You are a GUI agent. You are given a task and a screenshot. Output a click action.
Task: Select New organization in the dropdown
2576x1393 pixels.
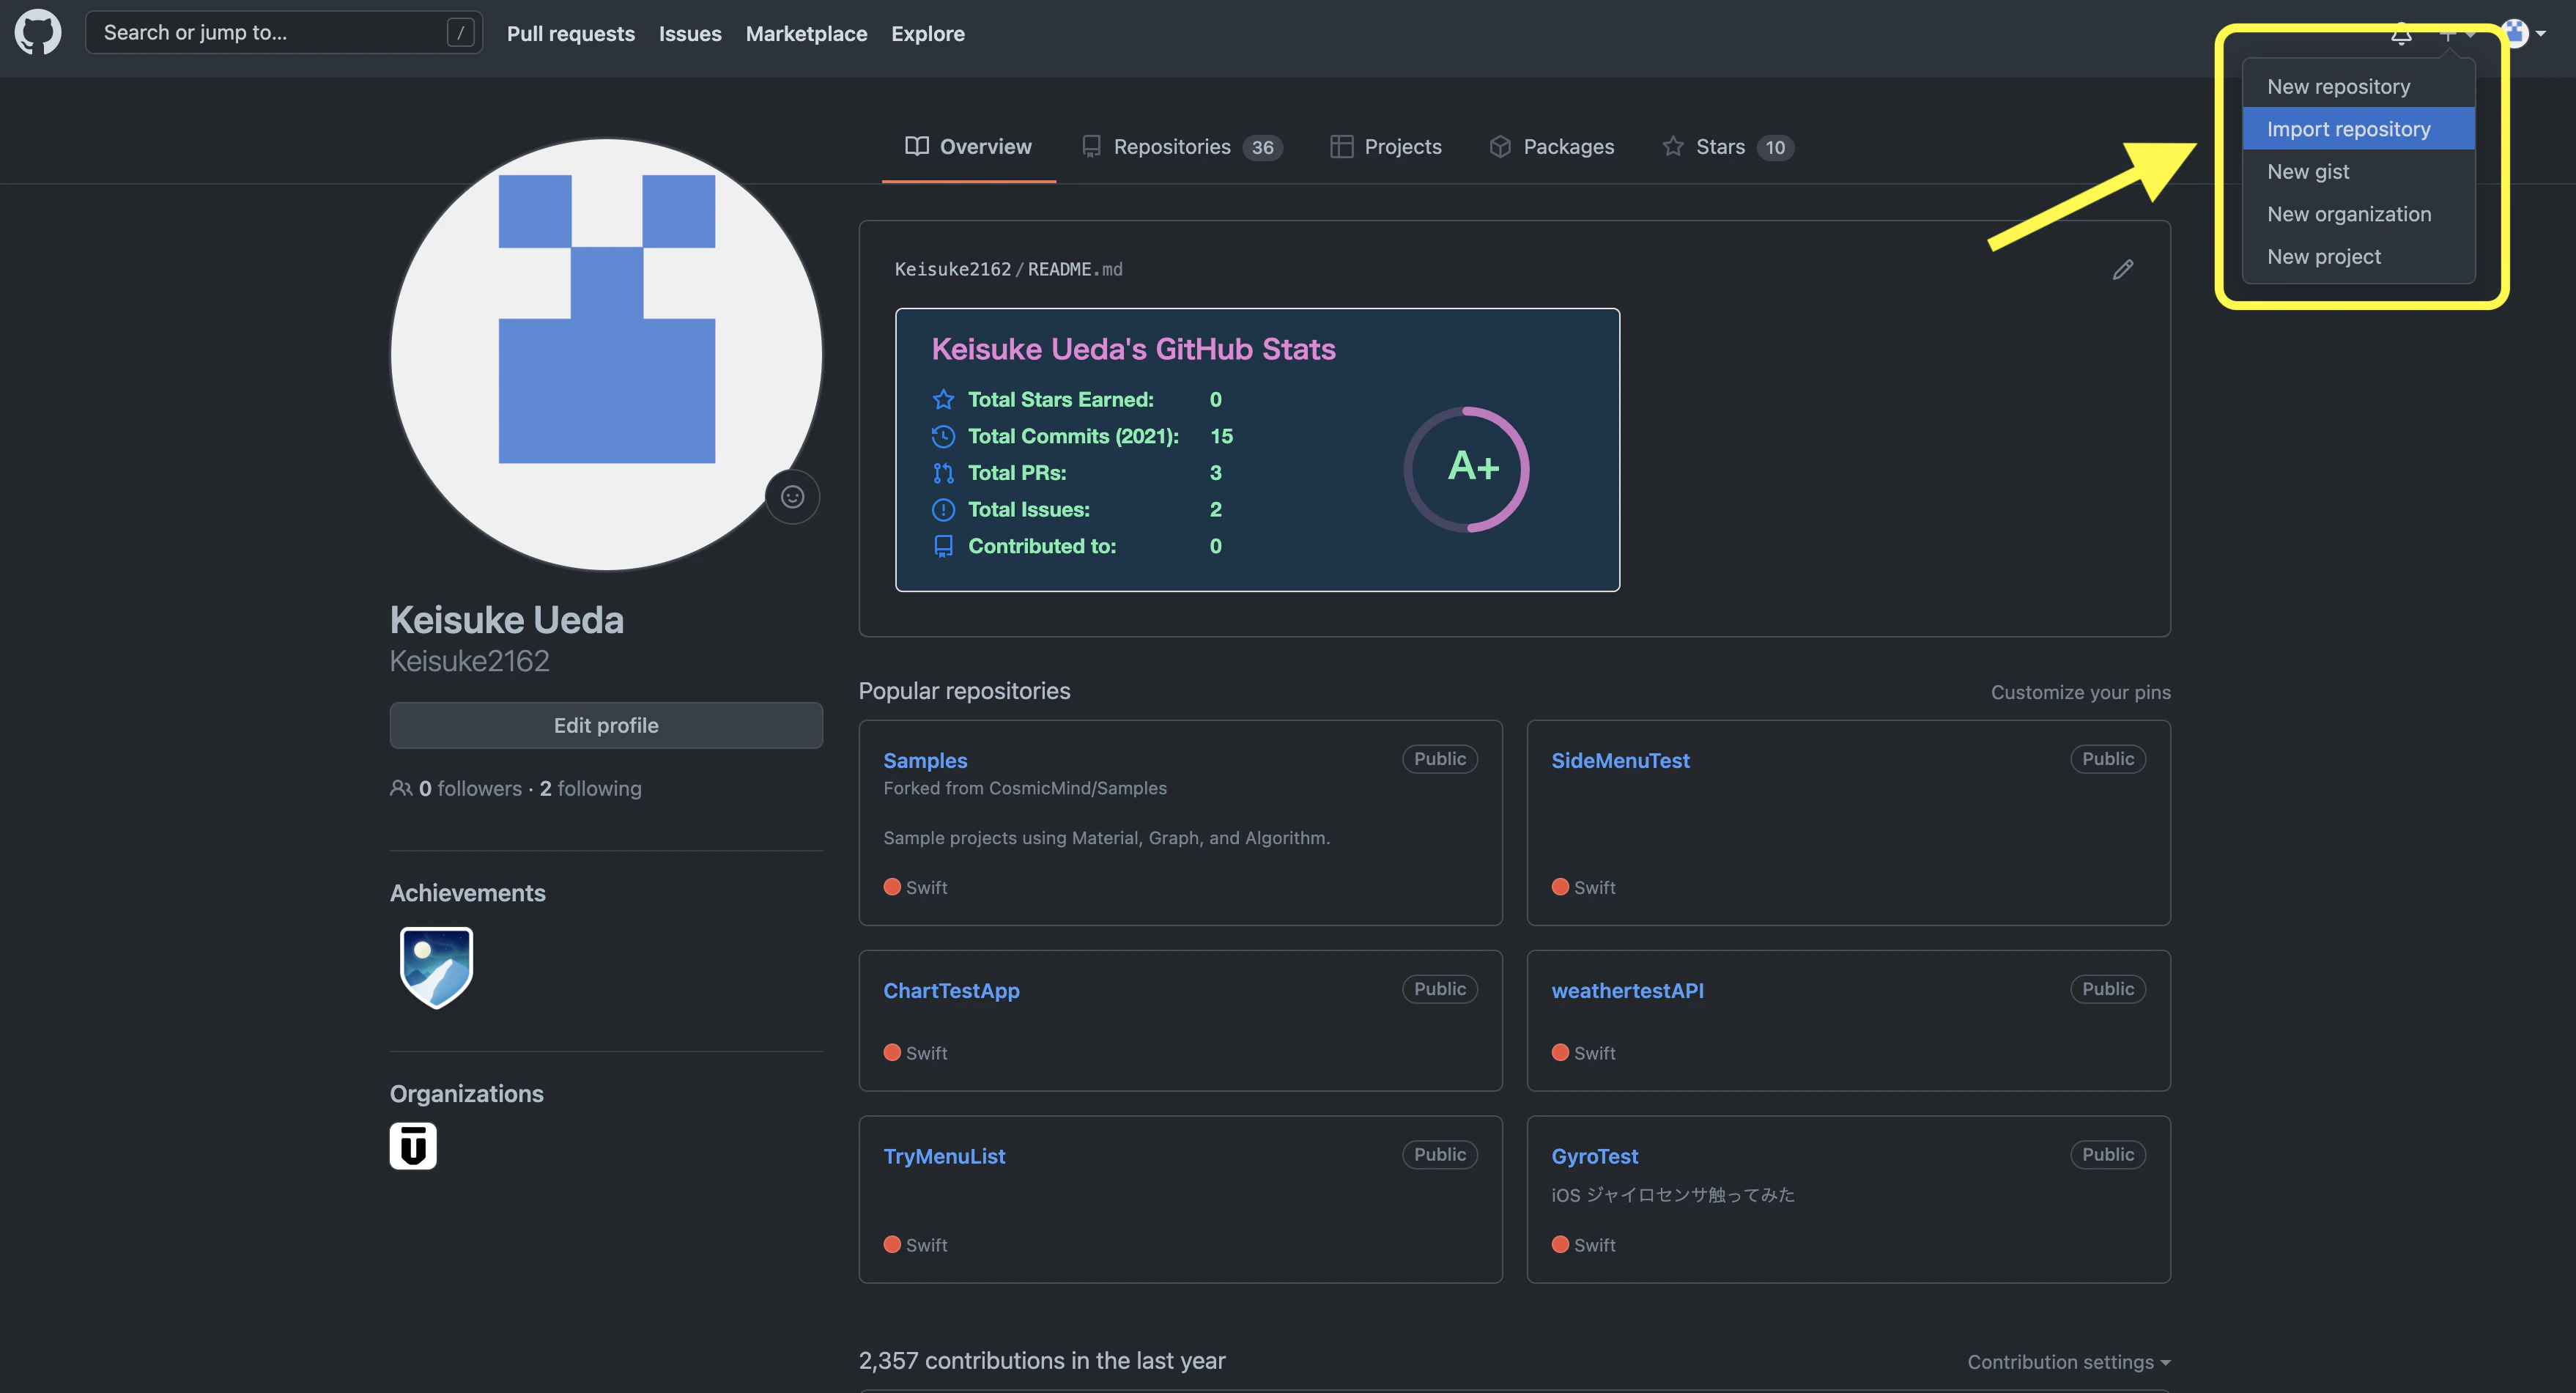click(x=2358, y=214)
